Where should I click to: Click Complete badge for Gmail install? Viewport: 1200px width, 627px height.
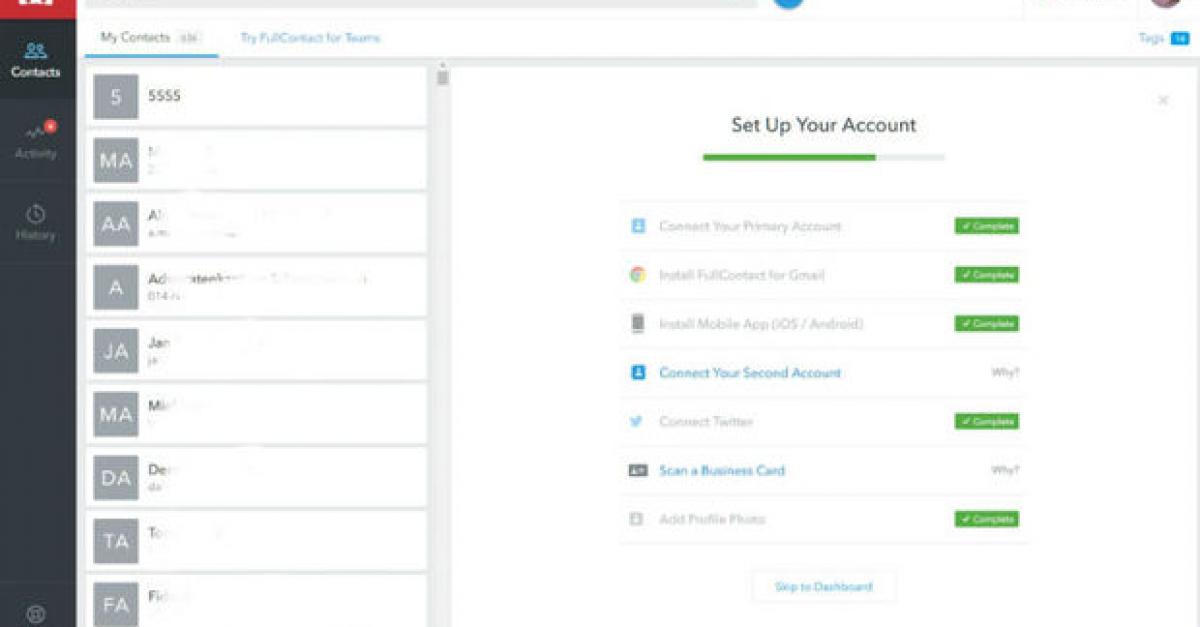point(986,275)
